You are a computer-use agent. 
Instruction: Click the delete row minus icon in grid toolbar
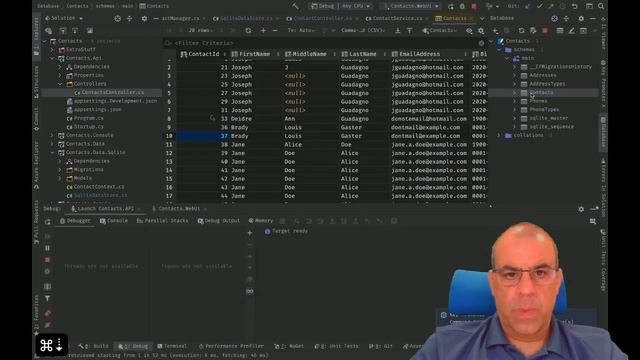point(275,31)
